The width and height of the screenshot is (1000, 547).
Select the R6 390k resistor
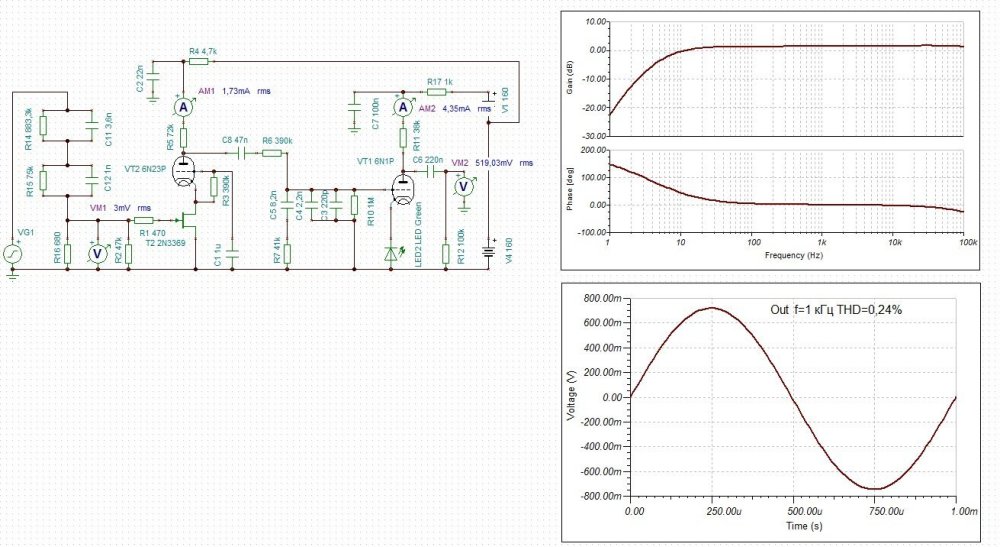(x=273, y=154)
